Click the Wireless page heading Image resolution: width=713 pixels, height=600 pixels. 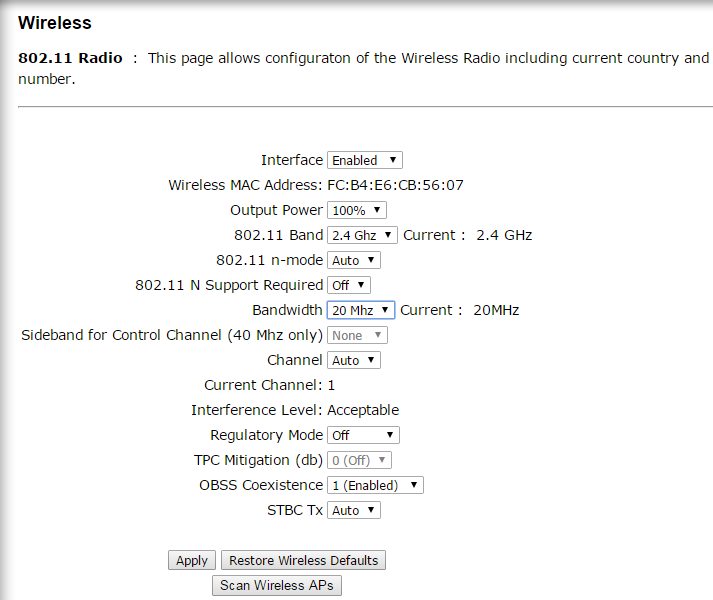(x=55, y=23)
